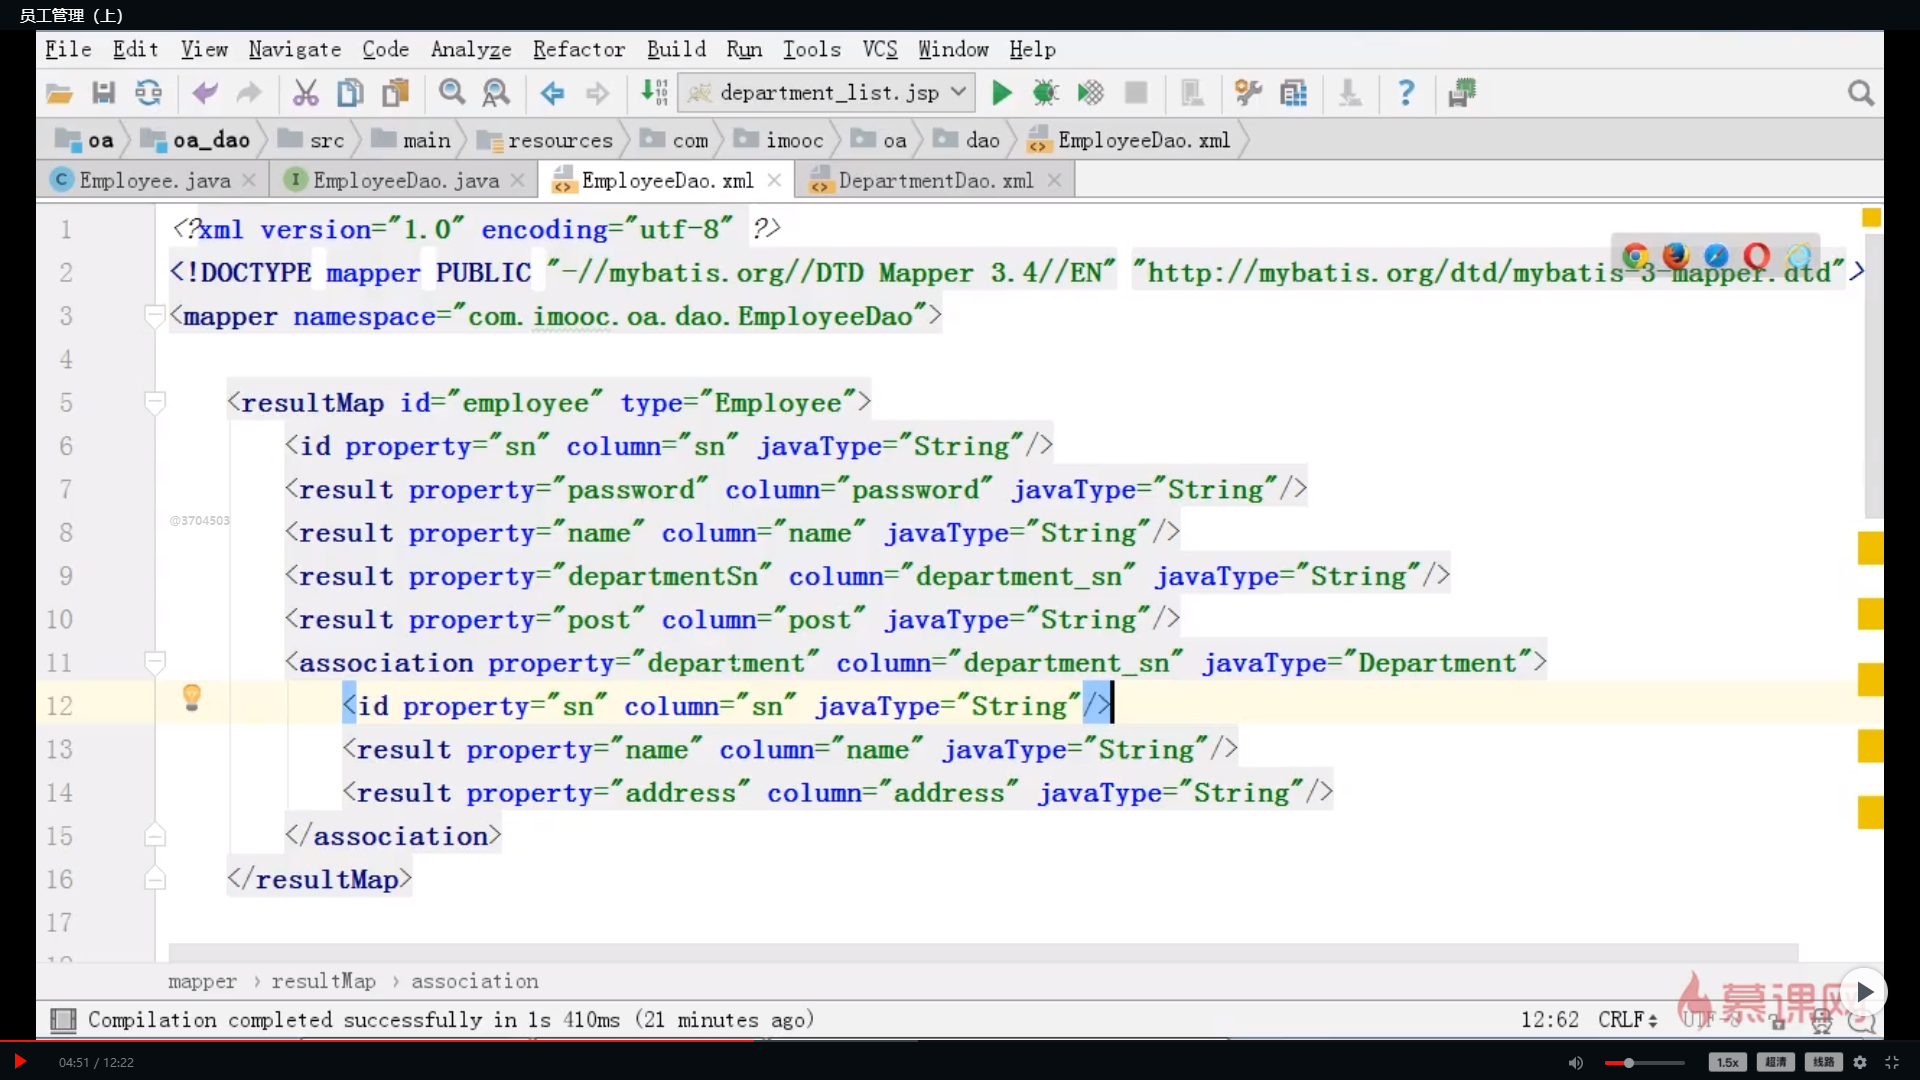Close the EmployeeDao.xml tab

[774, 180]
